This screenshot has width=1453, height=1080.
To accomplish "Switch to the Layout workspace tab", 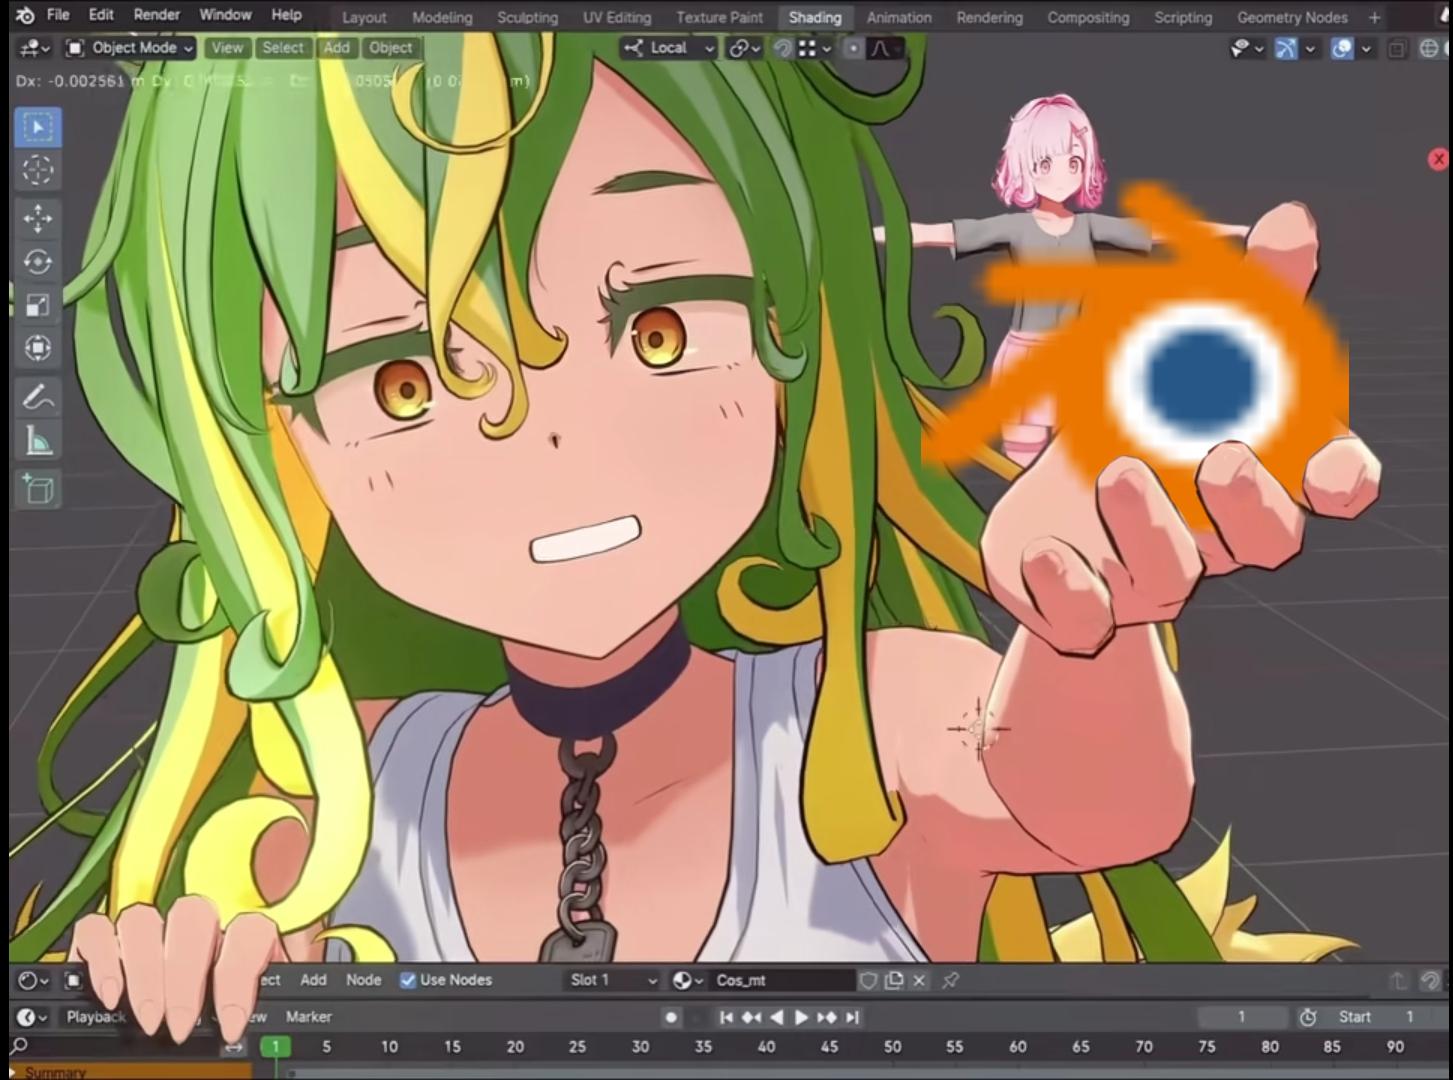I will tap(364, 17).
